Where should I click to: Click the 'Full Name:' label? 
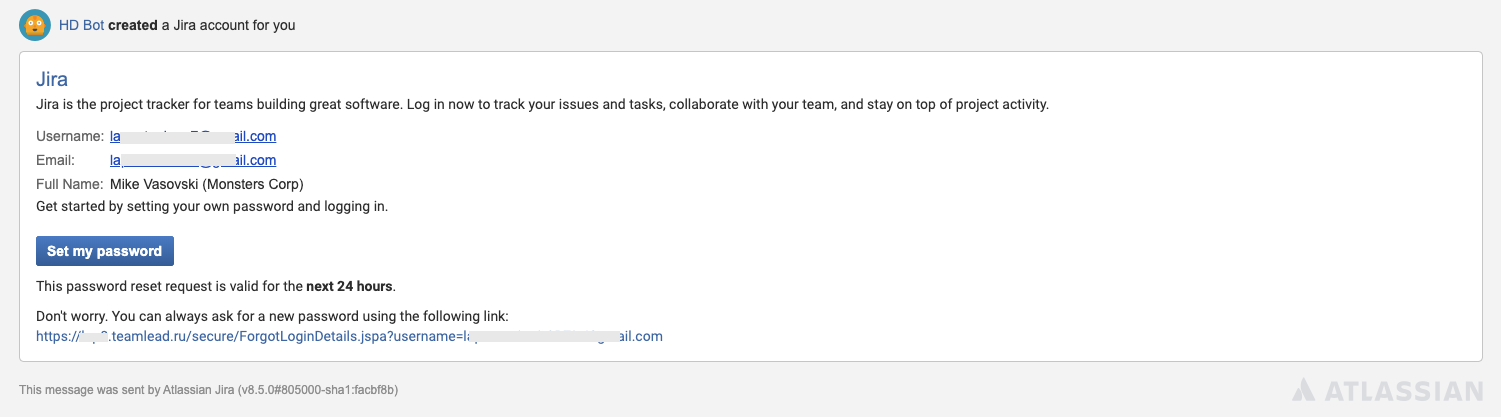coord(69,184)
